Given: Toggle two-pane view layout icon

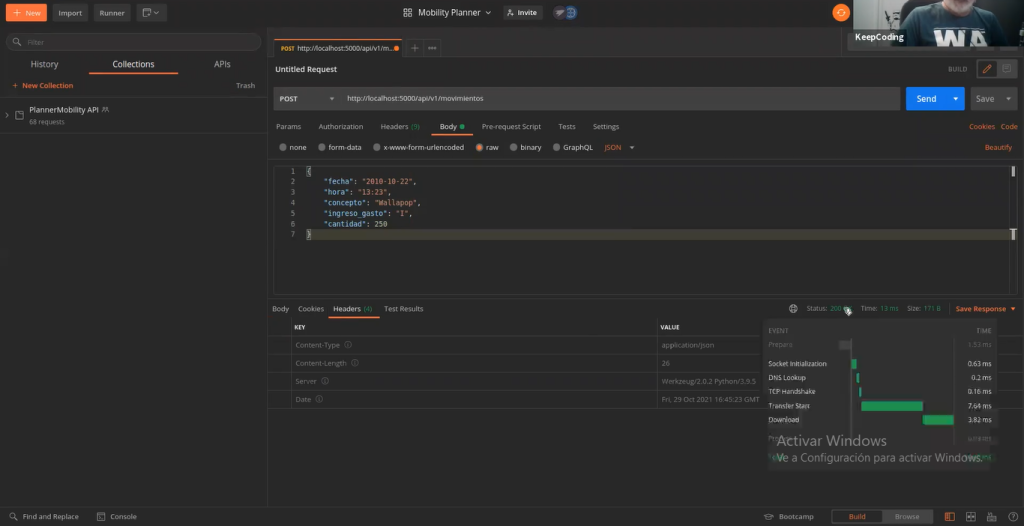Looking at the screenshot, I should [x=950, y=516].
